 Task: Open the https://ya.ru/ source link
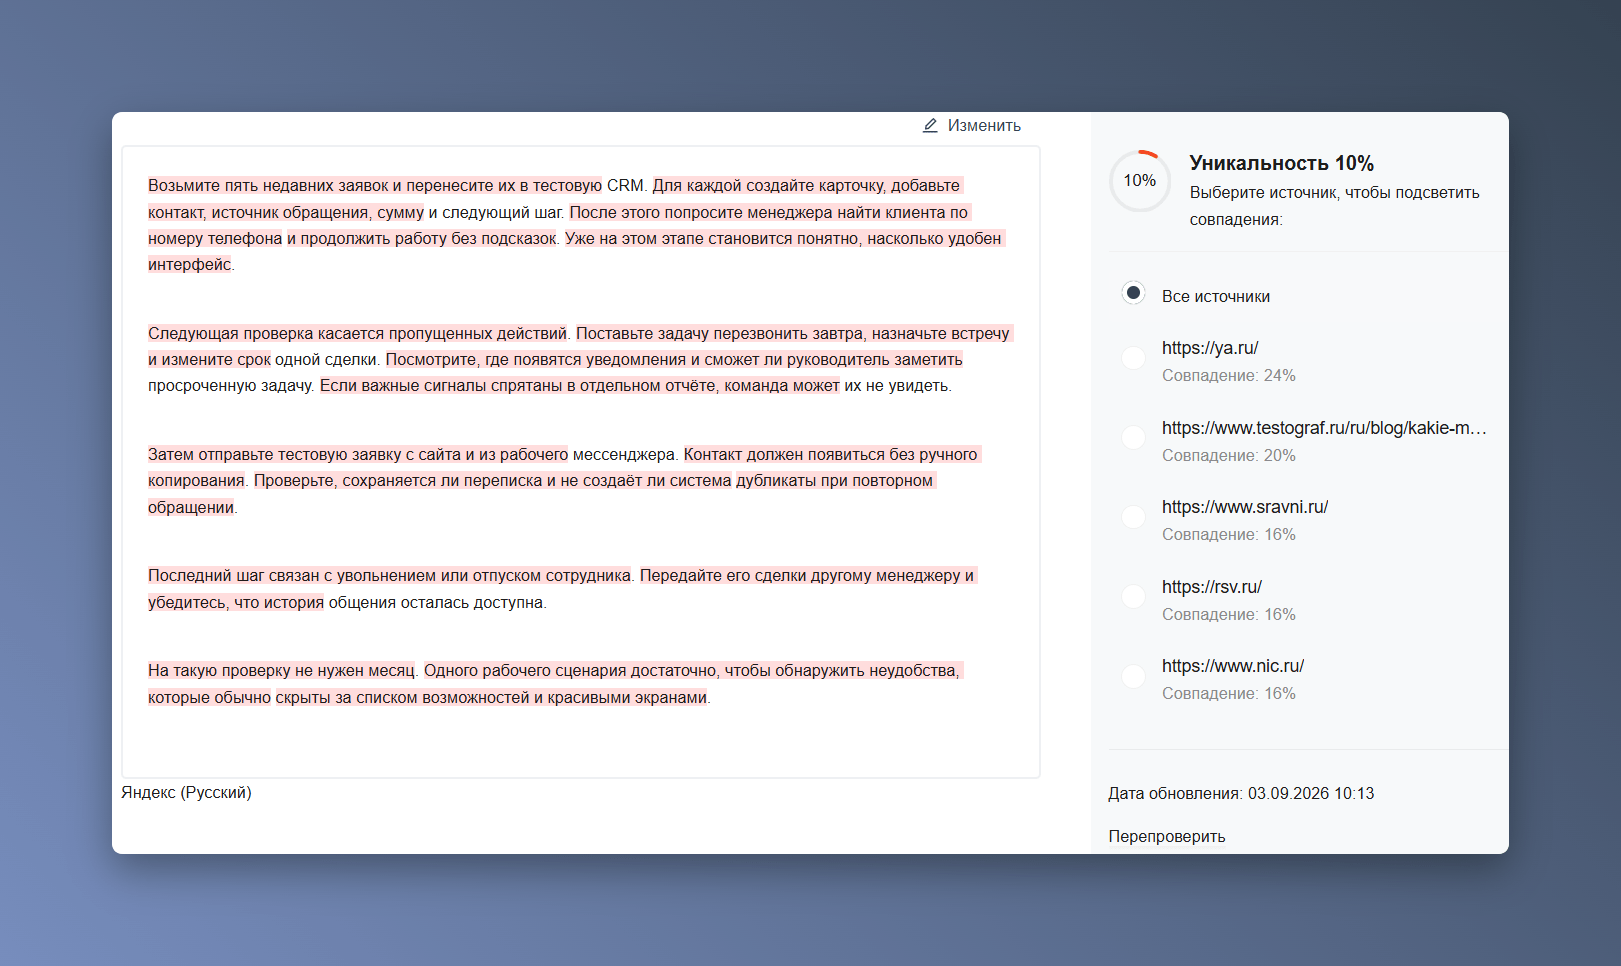1209,348
